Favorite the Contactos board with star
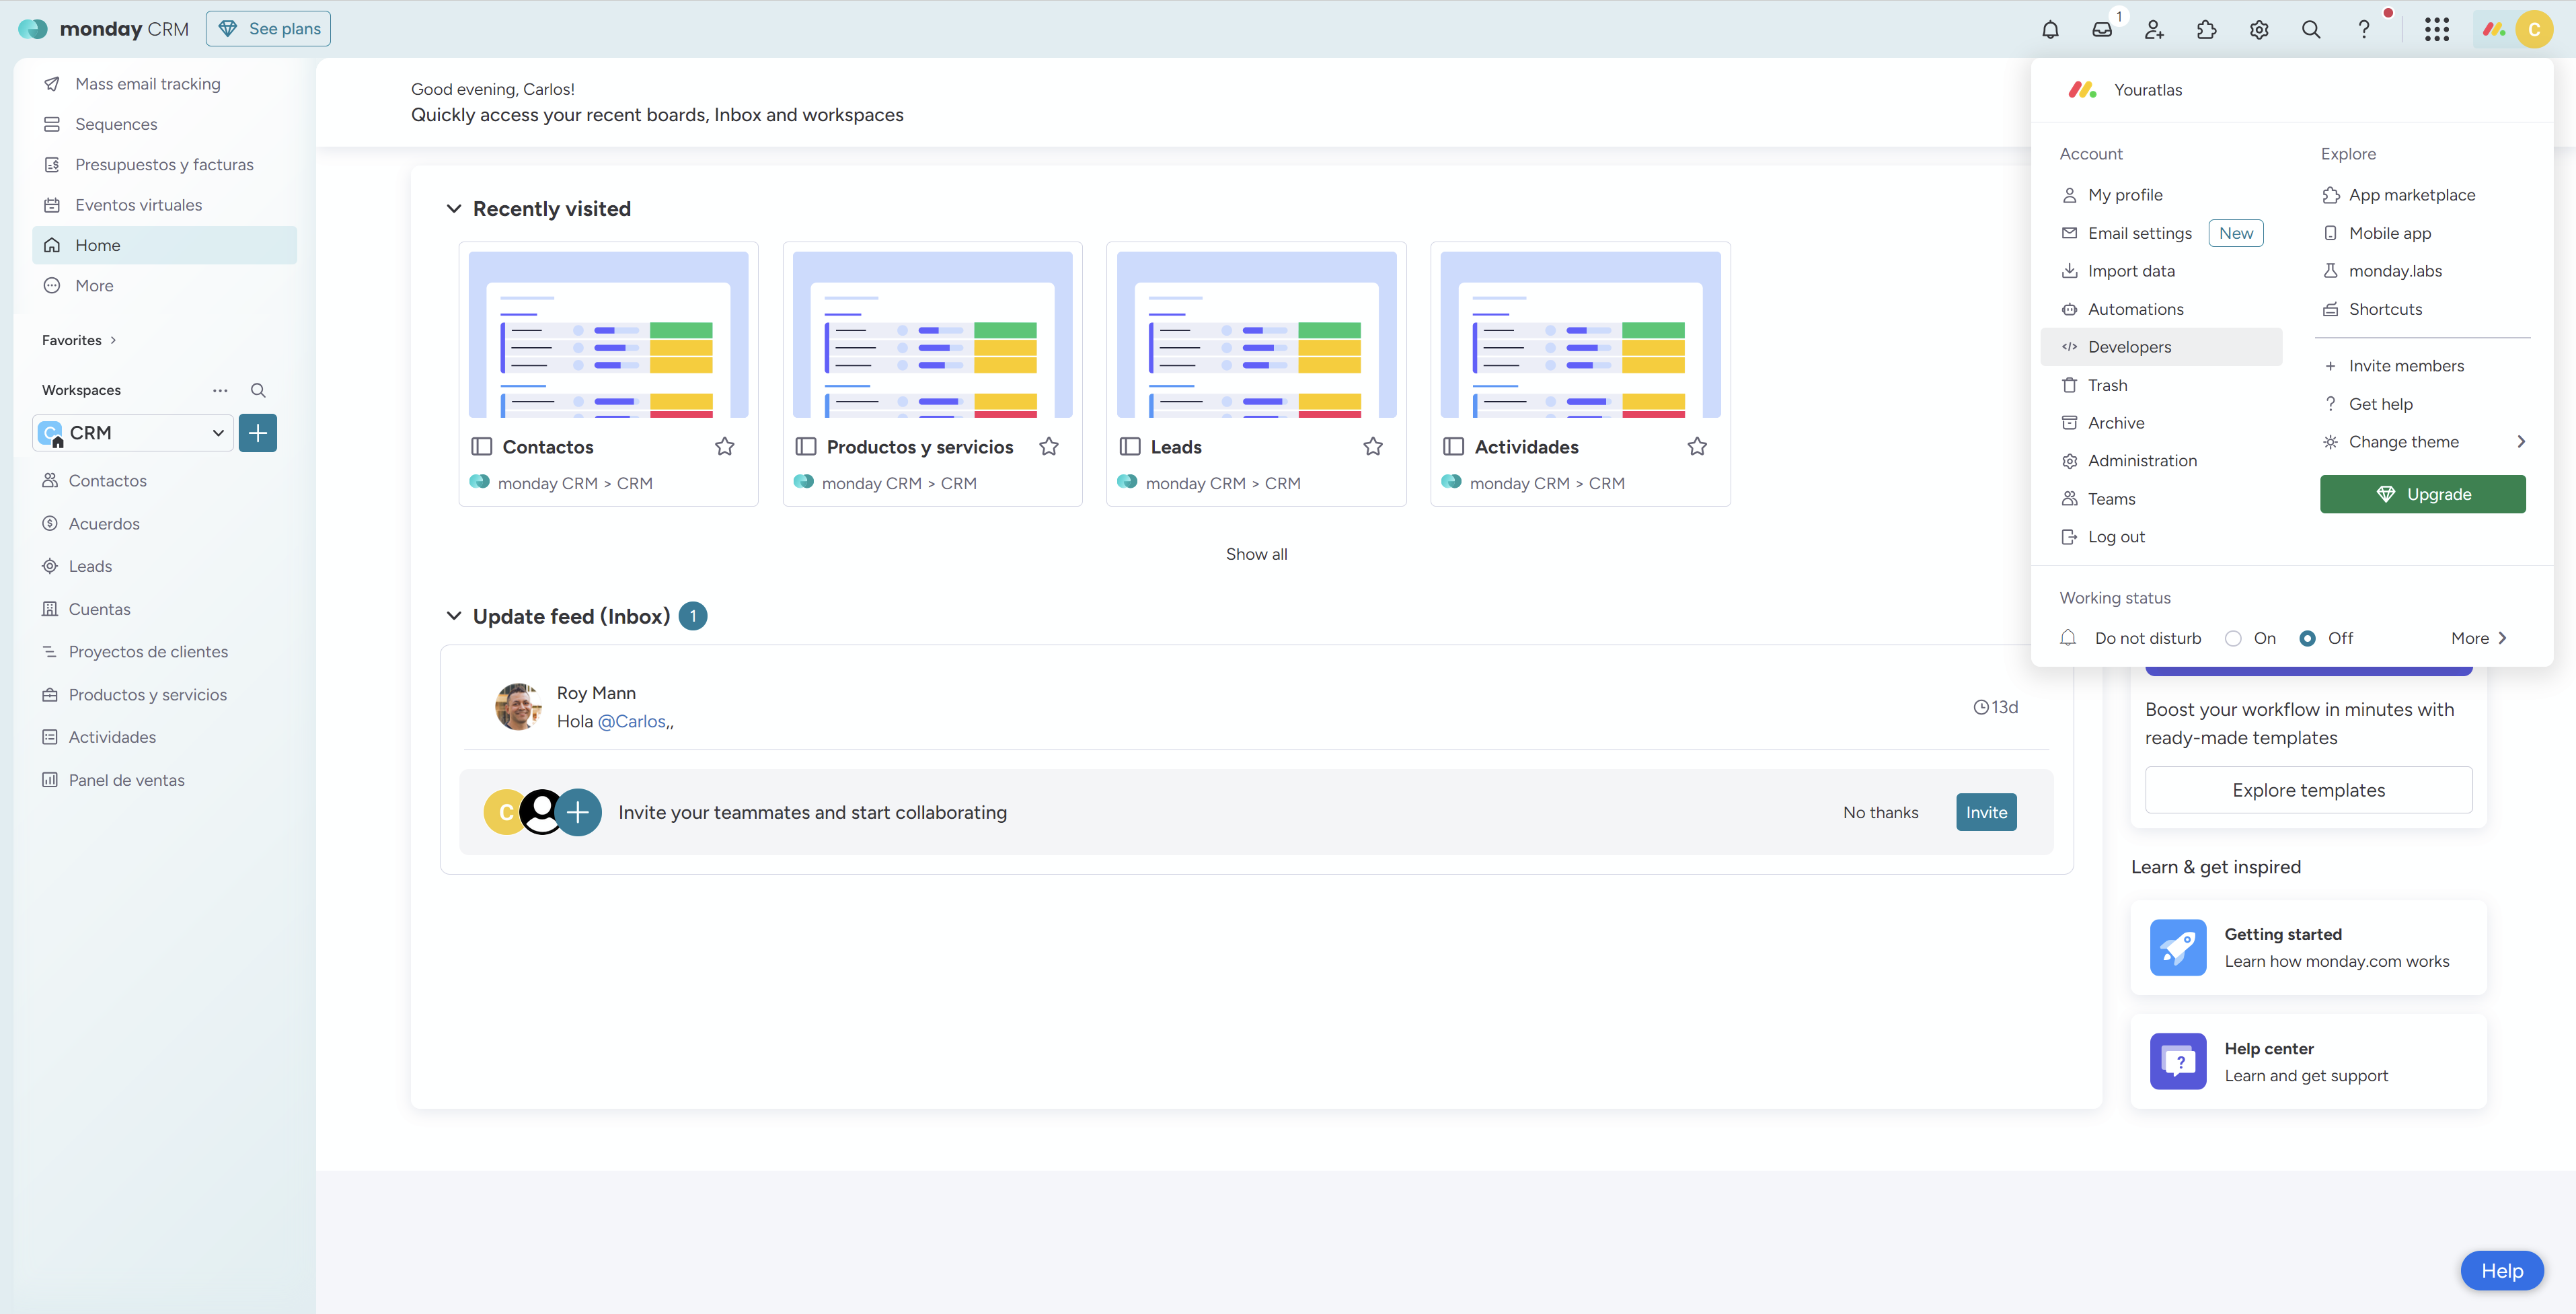 pyautogui.click(x=725, y=446)
